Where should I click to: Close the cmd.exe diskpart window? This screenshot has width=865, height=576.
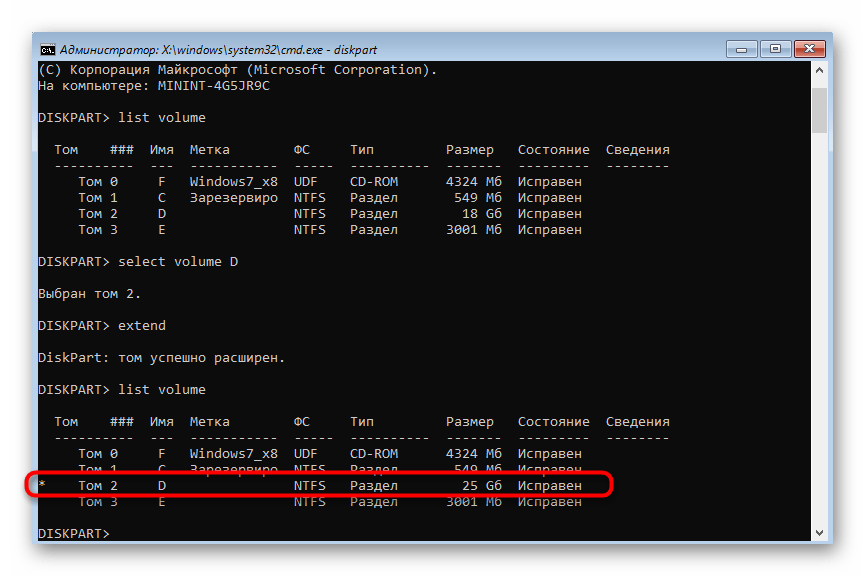(810, 47)
